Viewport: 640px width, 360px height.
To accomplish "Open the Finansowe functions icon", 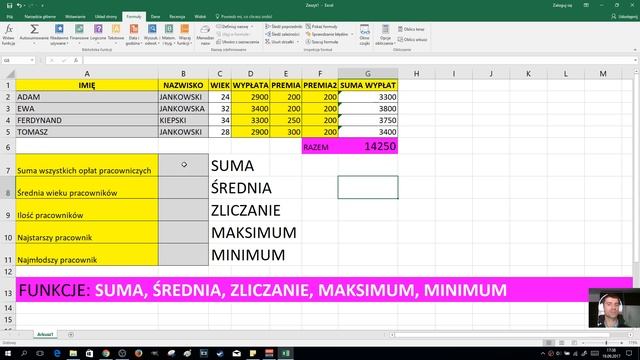I will (79, 29).
